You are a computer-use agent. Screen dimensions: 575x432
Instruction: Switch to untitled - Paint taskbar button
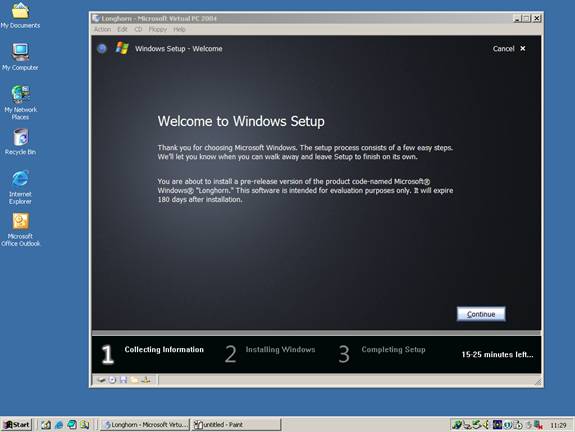(237, 425)
